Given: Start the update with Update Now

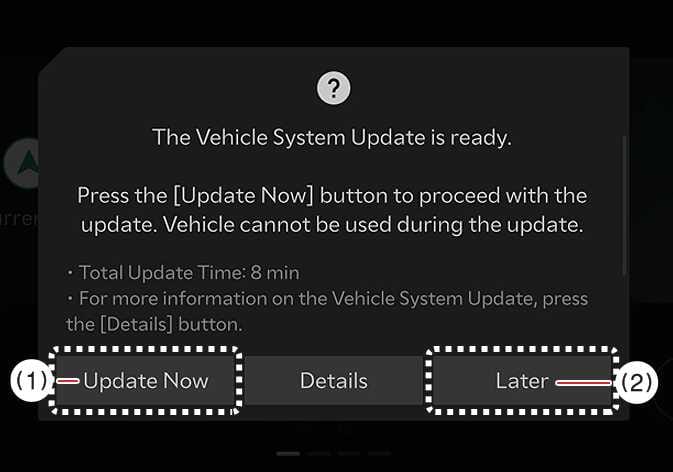Looking at the screenshot, I should click(x=146, y=381).
